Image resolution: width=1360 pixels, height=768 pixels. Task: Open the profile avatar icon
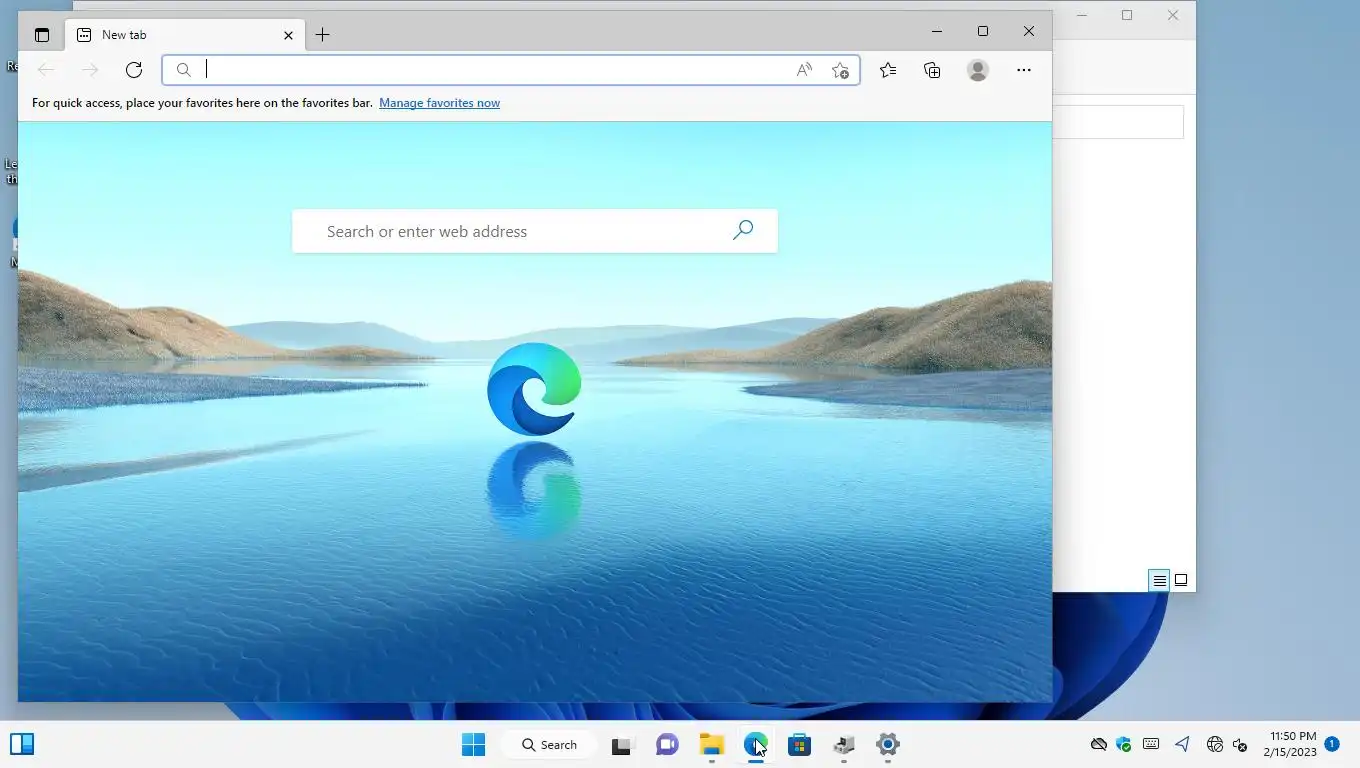click(978, 70)
